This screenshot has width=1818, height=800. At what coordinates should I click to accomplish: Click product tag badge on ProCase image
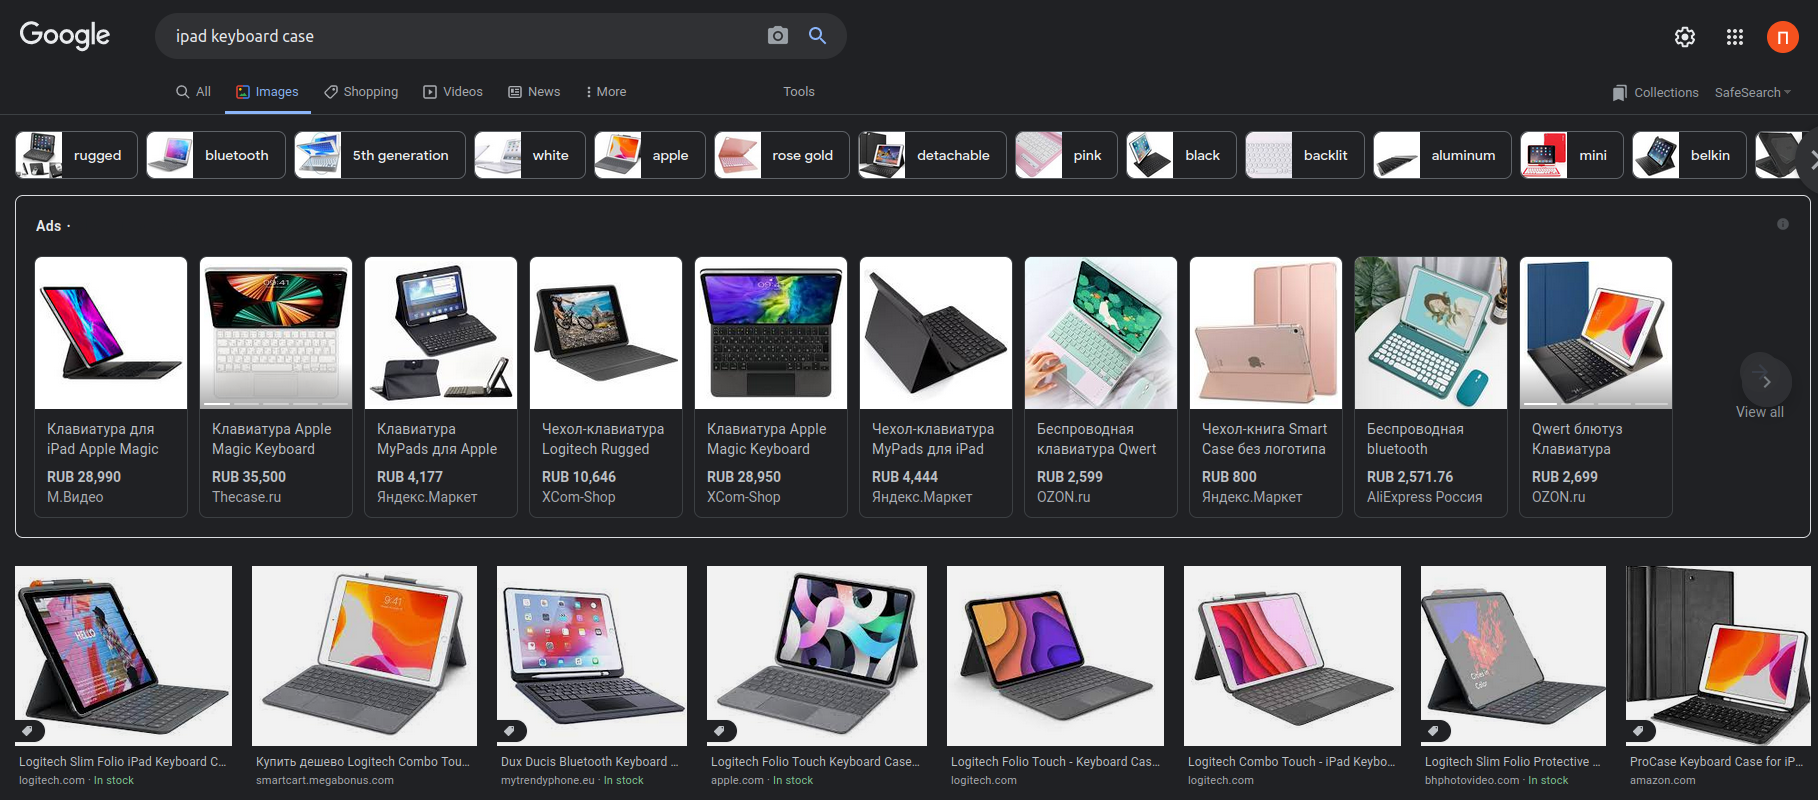(1640, 731)
